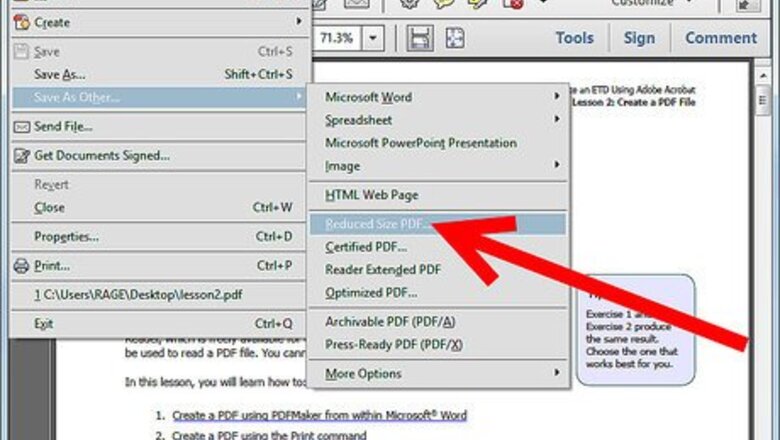Click the 71.3% zoom input field
The height and width of the screenshot is (440, 780).
click(x=336, y=38)
